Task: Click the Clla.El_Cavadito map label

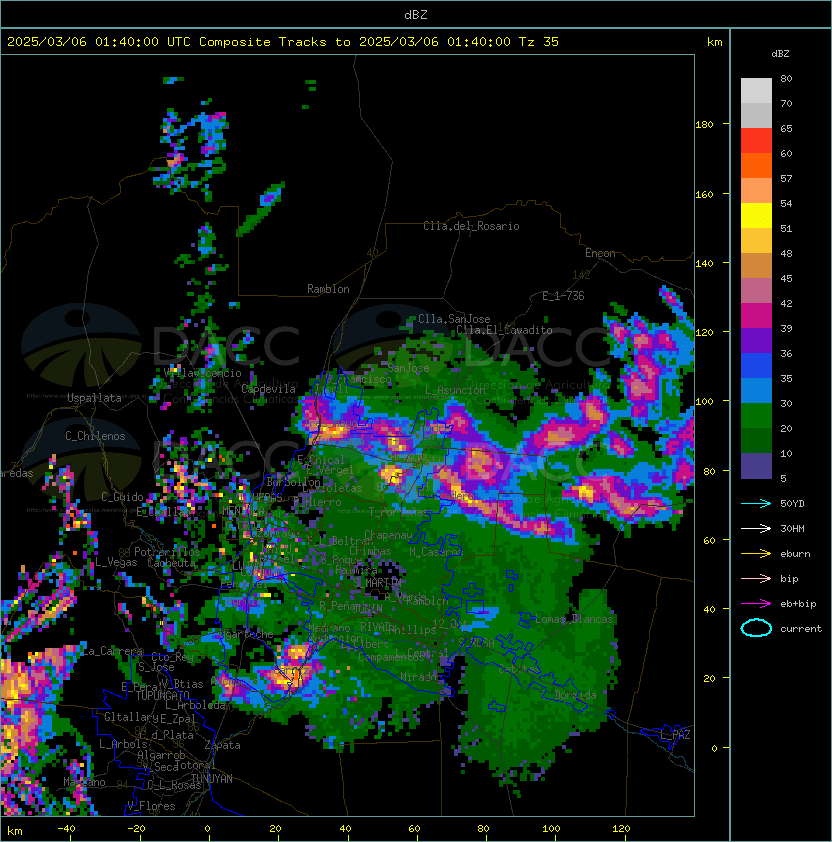Action: pyautogui.click(x=504, y=330)
